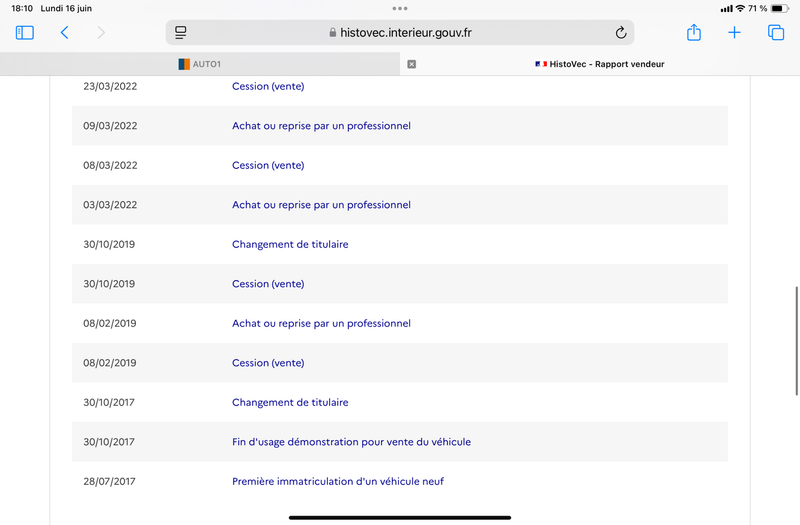800x525 pixels.
Task: Click the date 23/03/2022
Action: pos(110,86)
